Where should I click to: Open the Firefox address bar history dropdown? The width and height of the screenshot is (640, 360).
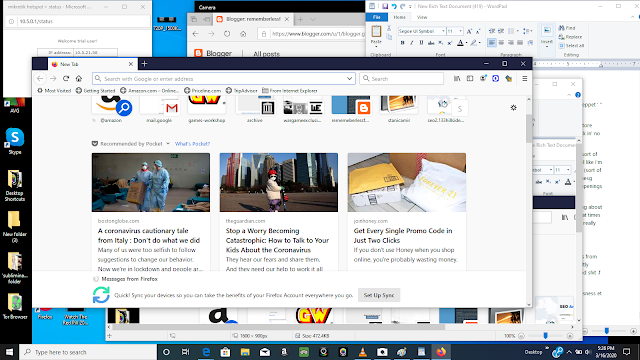(349, 78)
